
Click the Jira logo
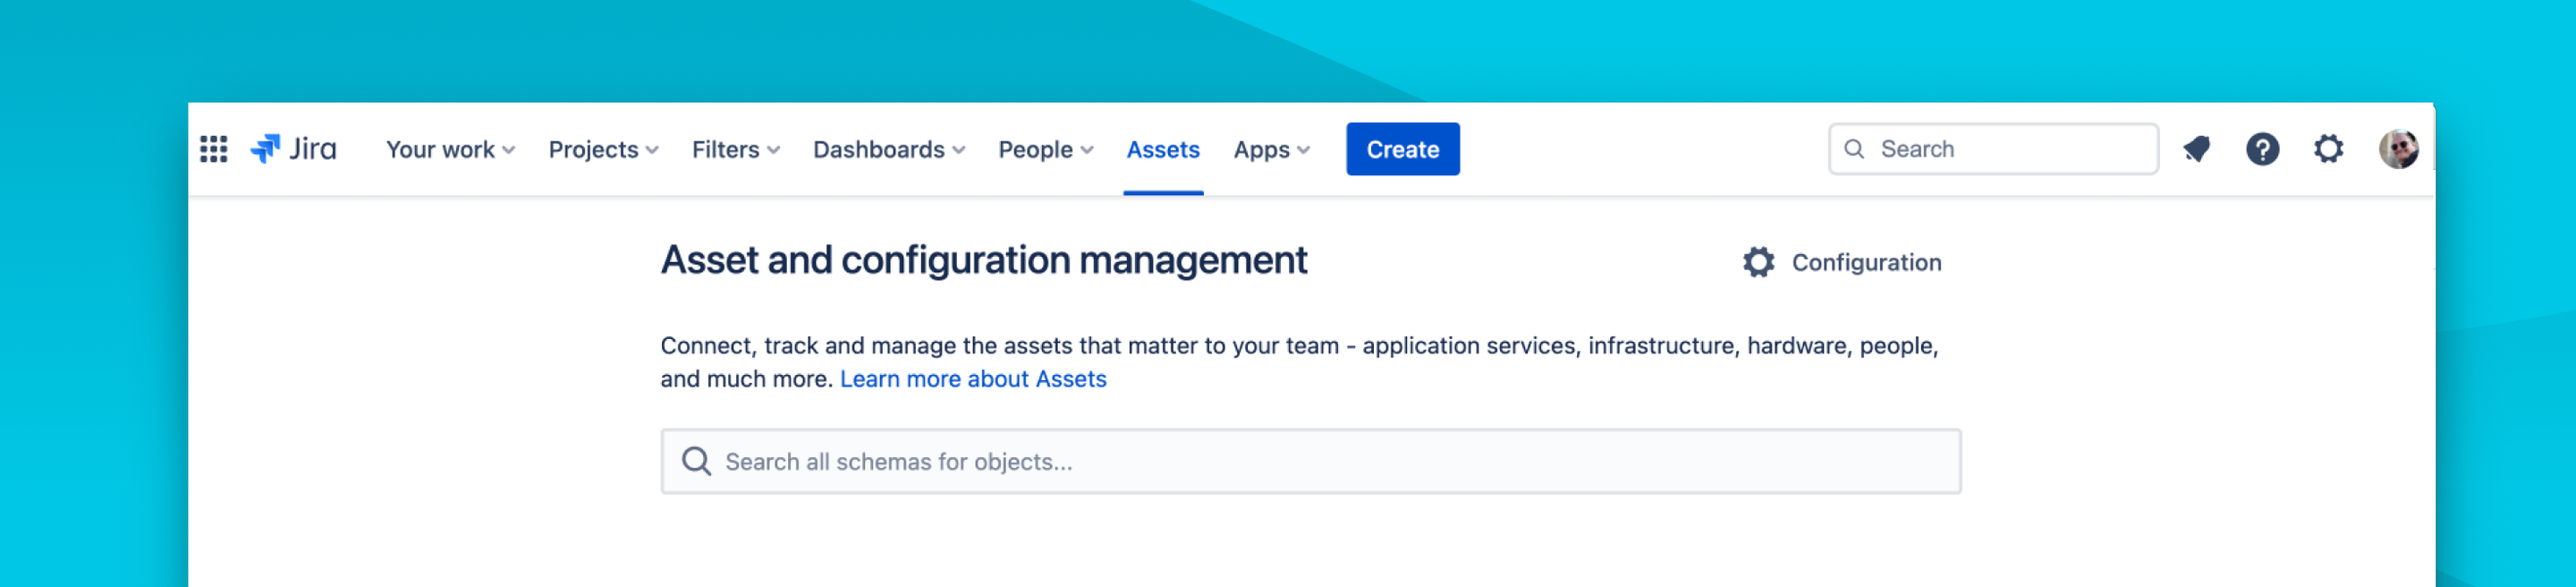pyautogui.click(x=293, y=149)
